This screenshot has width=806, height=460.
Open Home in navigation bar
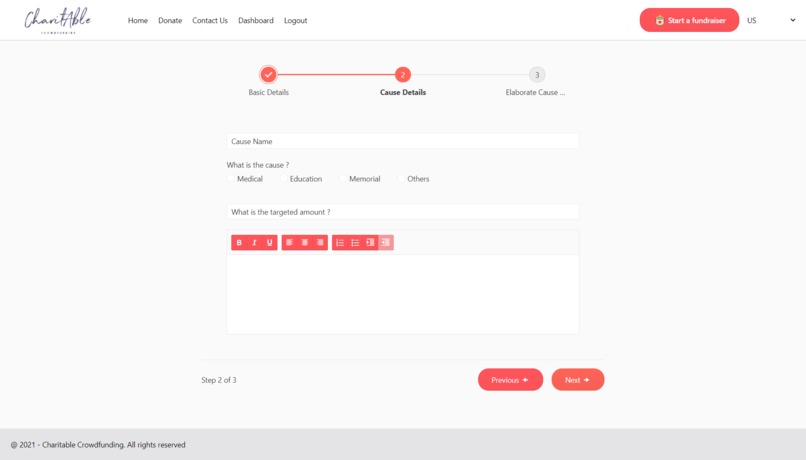(x=138, y=21)
